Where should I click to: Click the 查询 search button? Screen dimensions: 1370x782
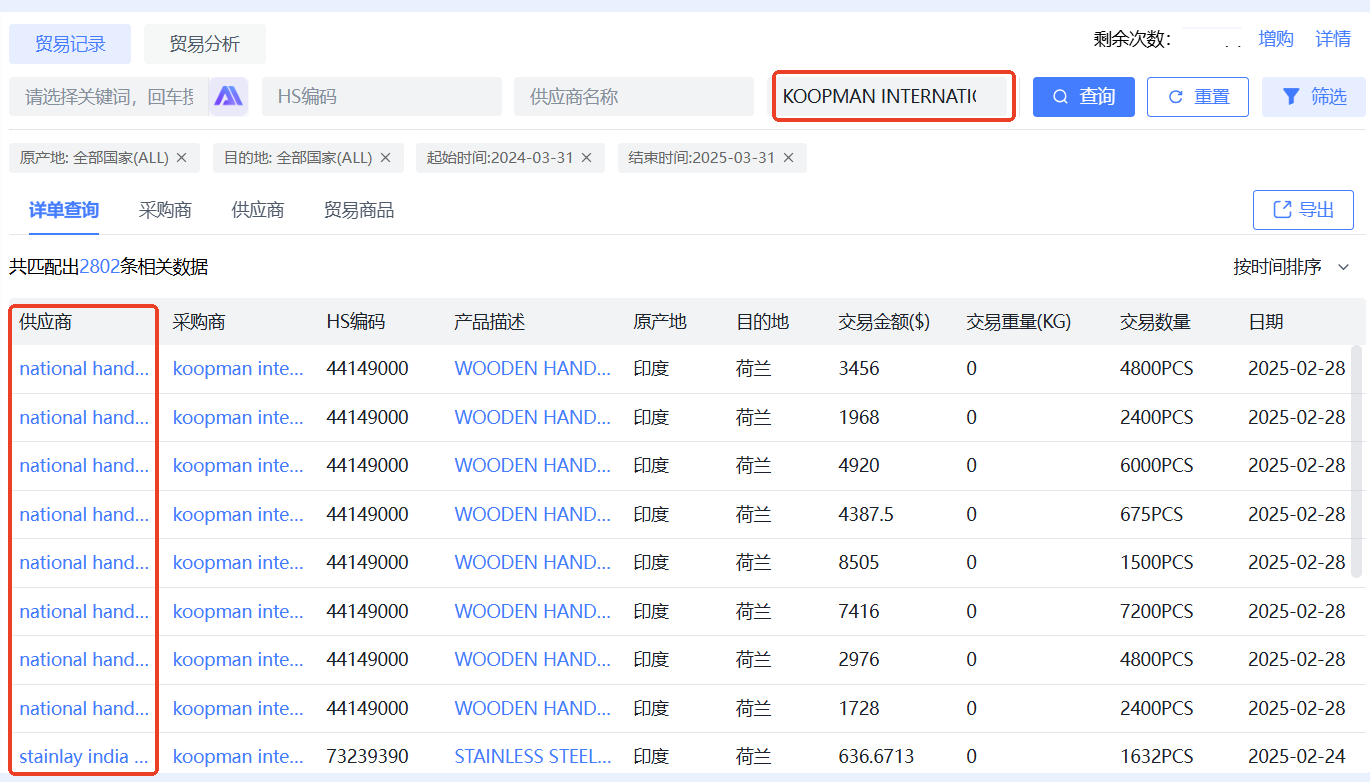tap(1084, 97)
